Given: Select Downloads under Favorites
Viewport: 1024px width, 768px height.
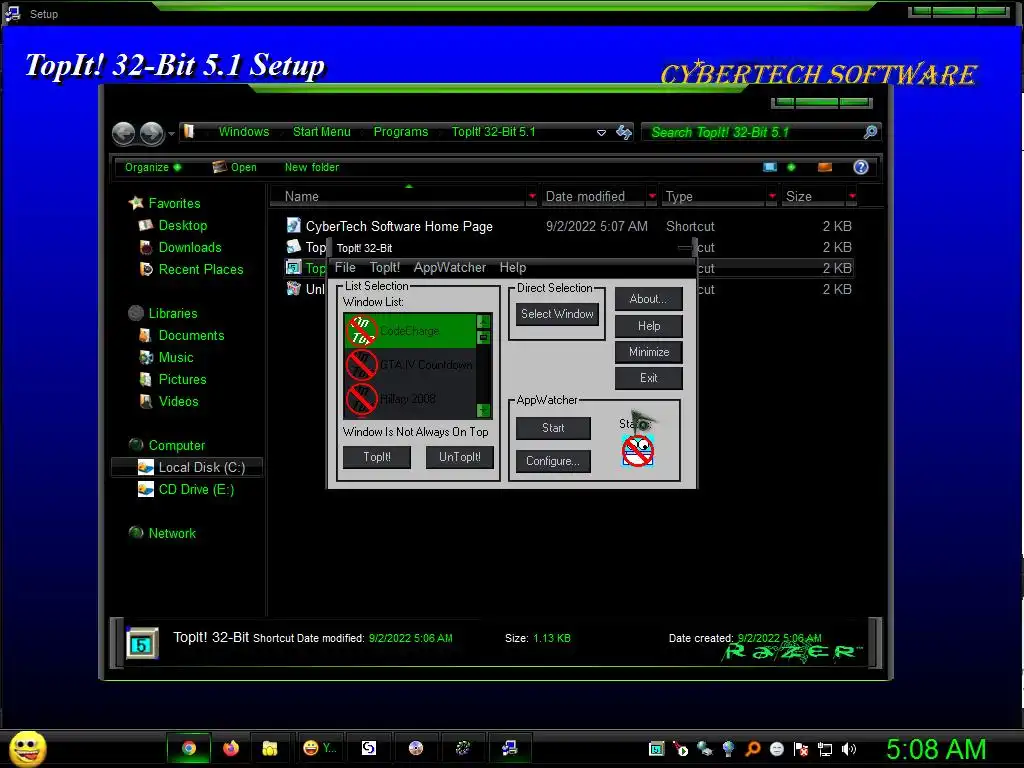Looking at the screenshot, I should (189, 248).
